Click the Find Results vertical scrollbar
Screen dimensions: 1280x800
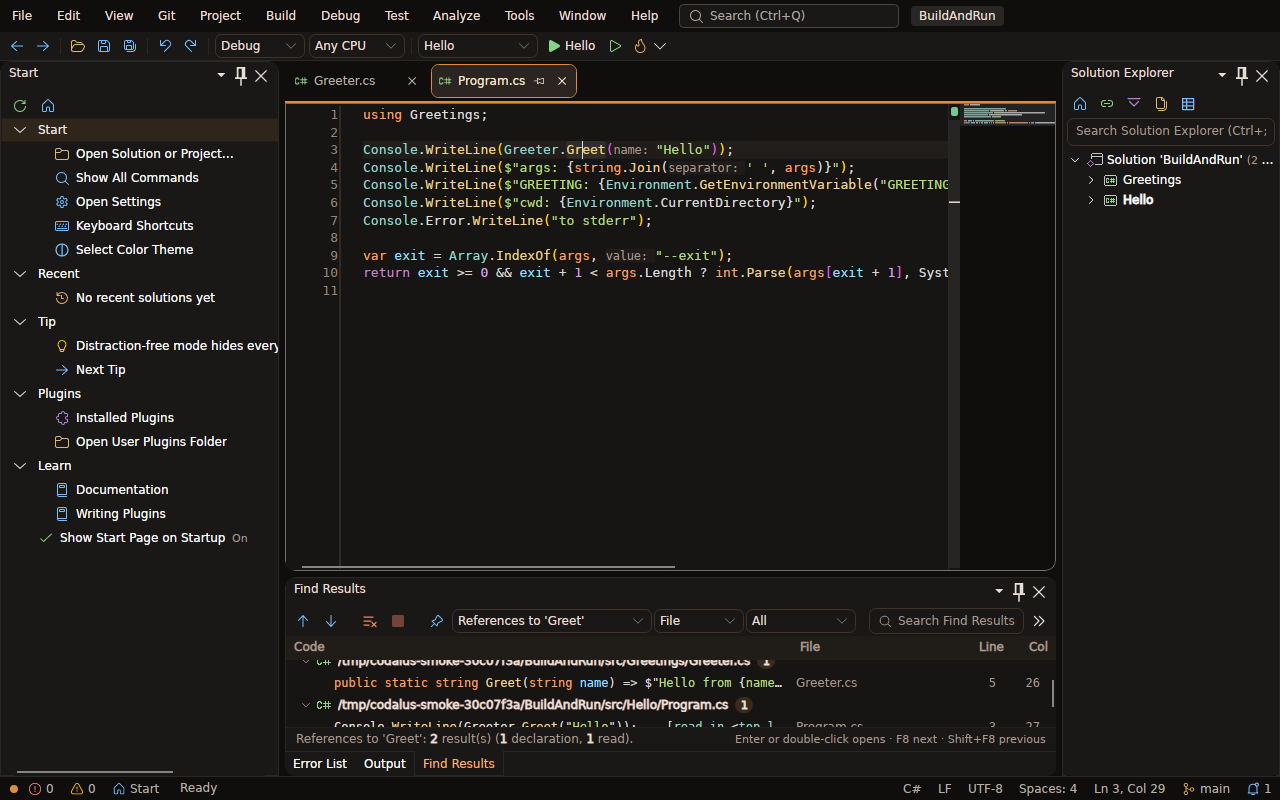(1052, 693)
